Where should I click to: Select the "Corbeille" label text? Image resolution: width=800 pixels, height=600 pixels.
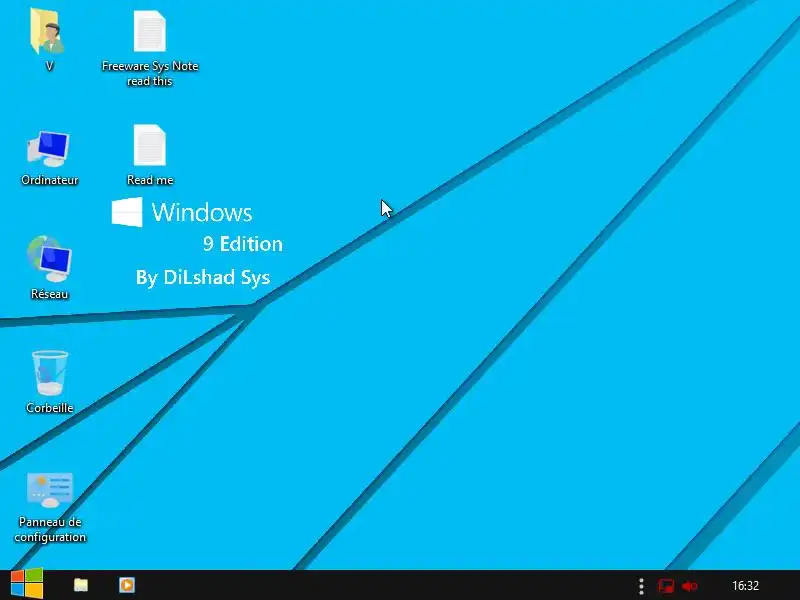(x=49, y=408)
